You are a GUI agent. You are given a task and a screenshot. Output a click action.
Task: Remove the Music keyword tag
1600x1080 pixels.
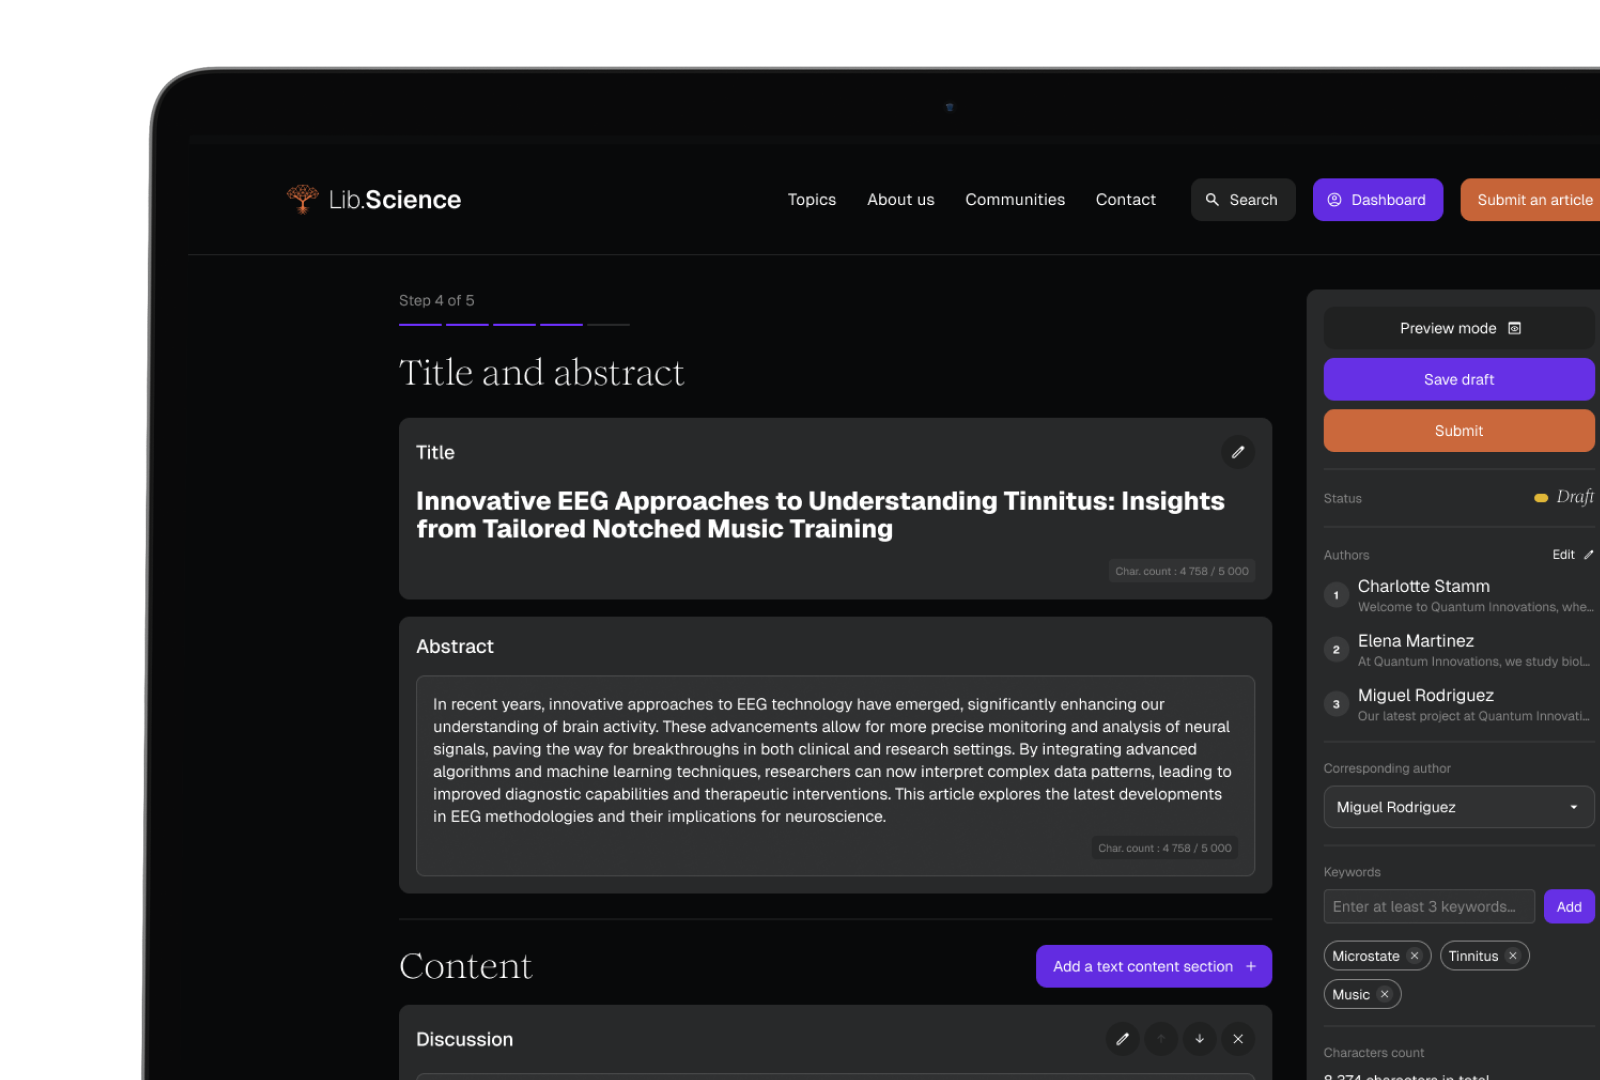1384,994
